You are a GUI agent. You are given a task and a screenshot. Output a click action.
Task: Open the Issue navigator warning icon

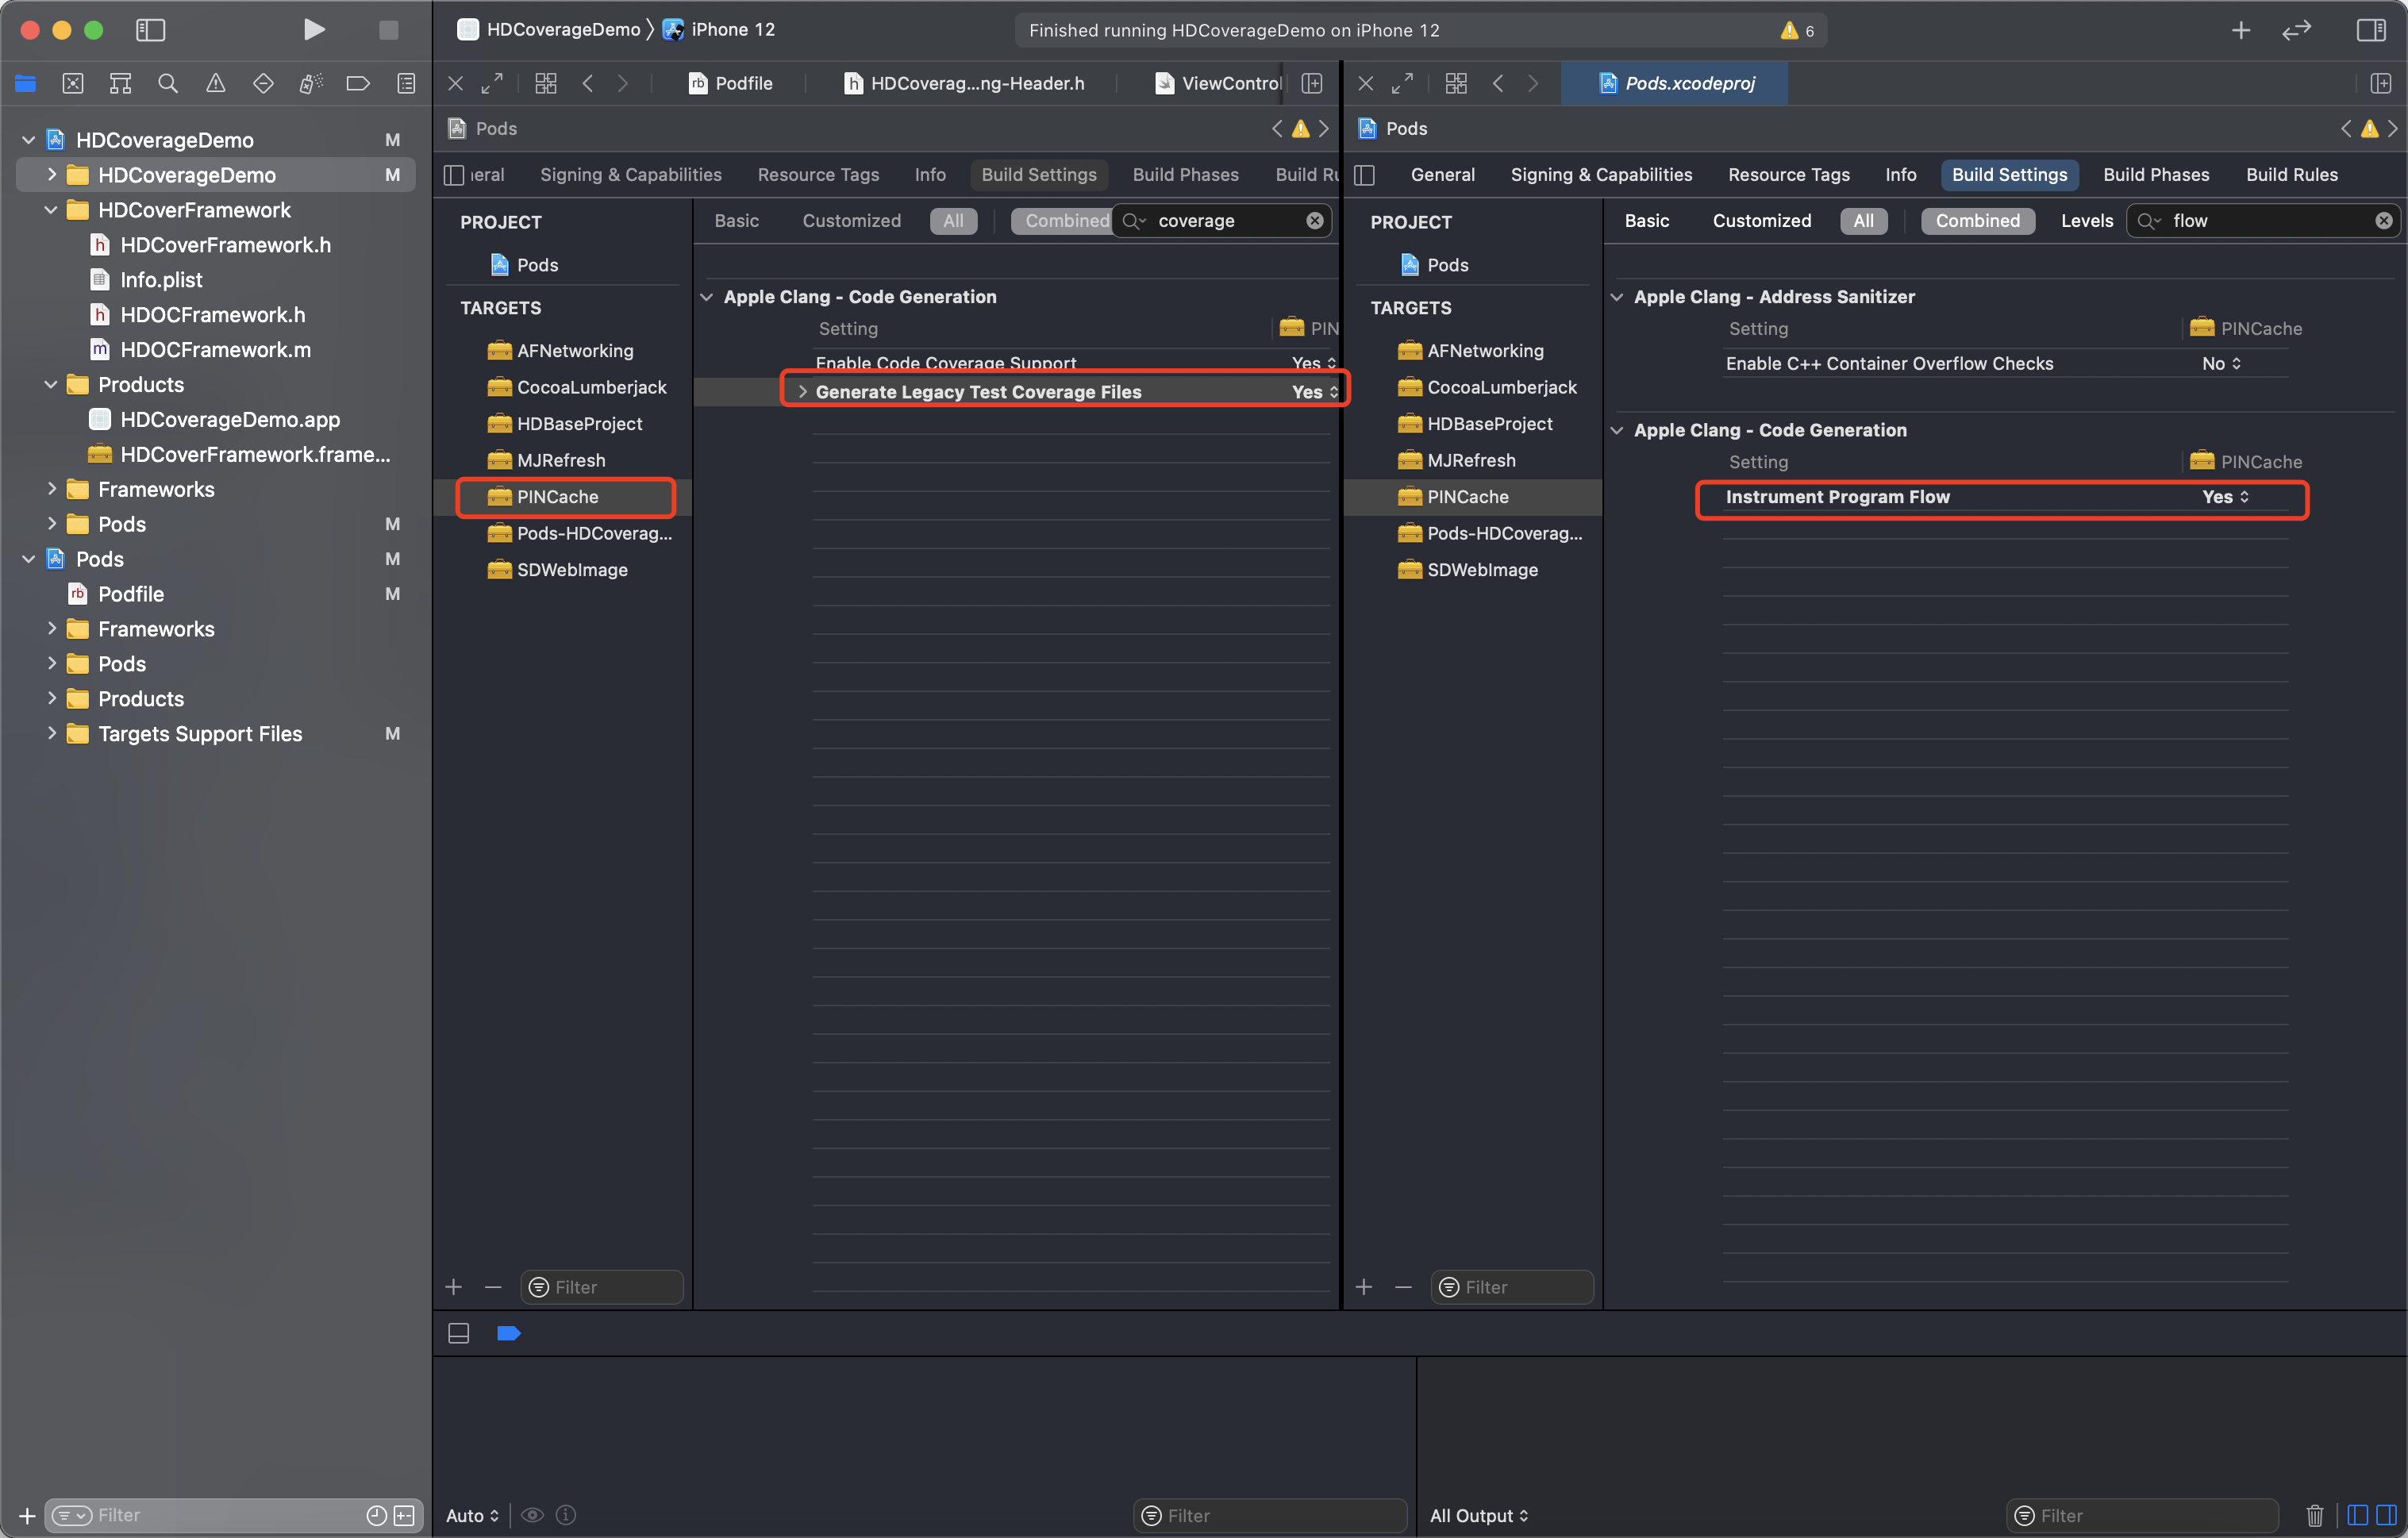(215, 84)
